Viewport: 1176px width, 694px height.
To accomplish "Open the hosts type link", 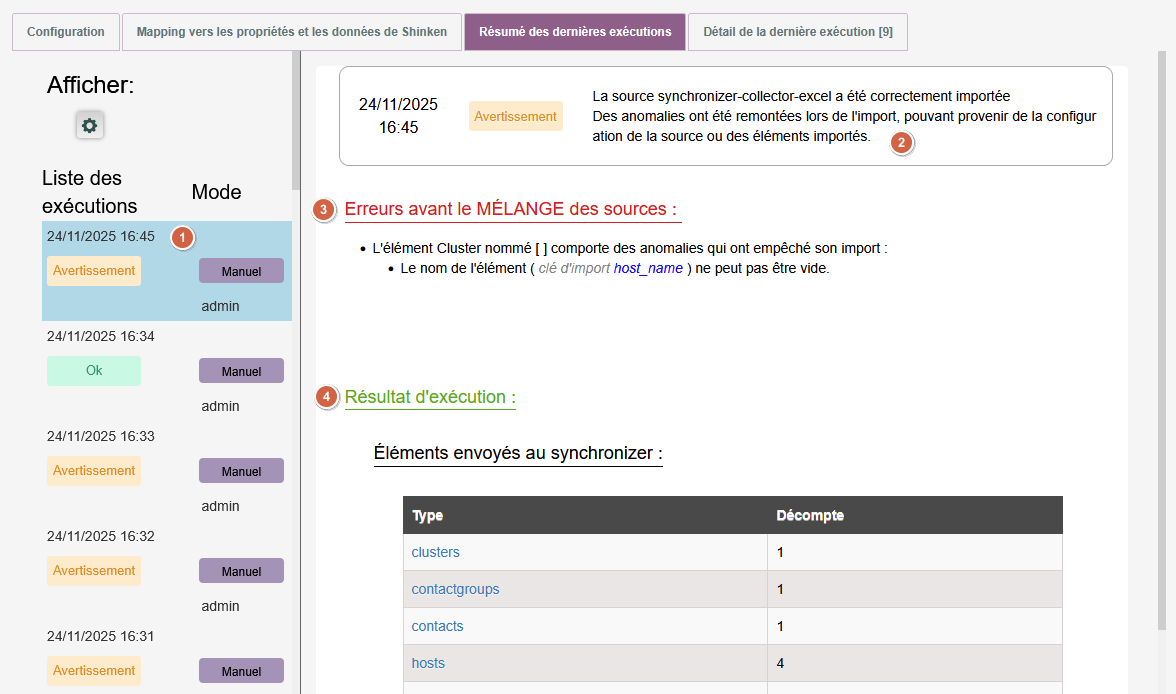I will (428, 663).
